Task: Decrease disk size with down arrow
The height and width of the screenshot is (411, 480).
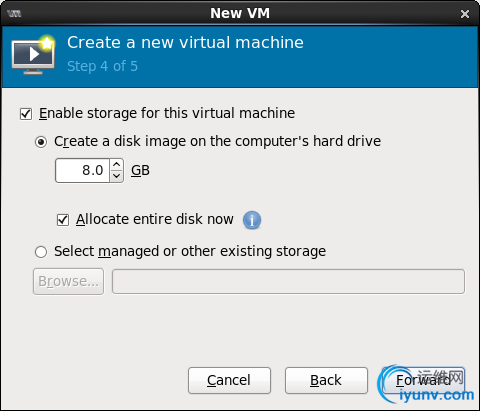Action: tap(117, 176)
